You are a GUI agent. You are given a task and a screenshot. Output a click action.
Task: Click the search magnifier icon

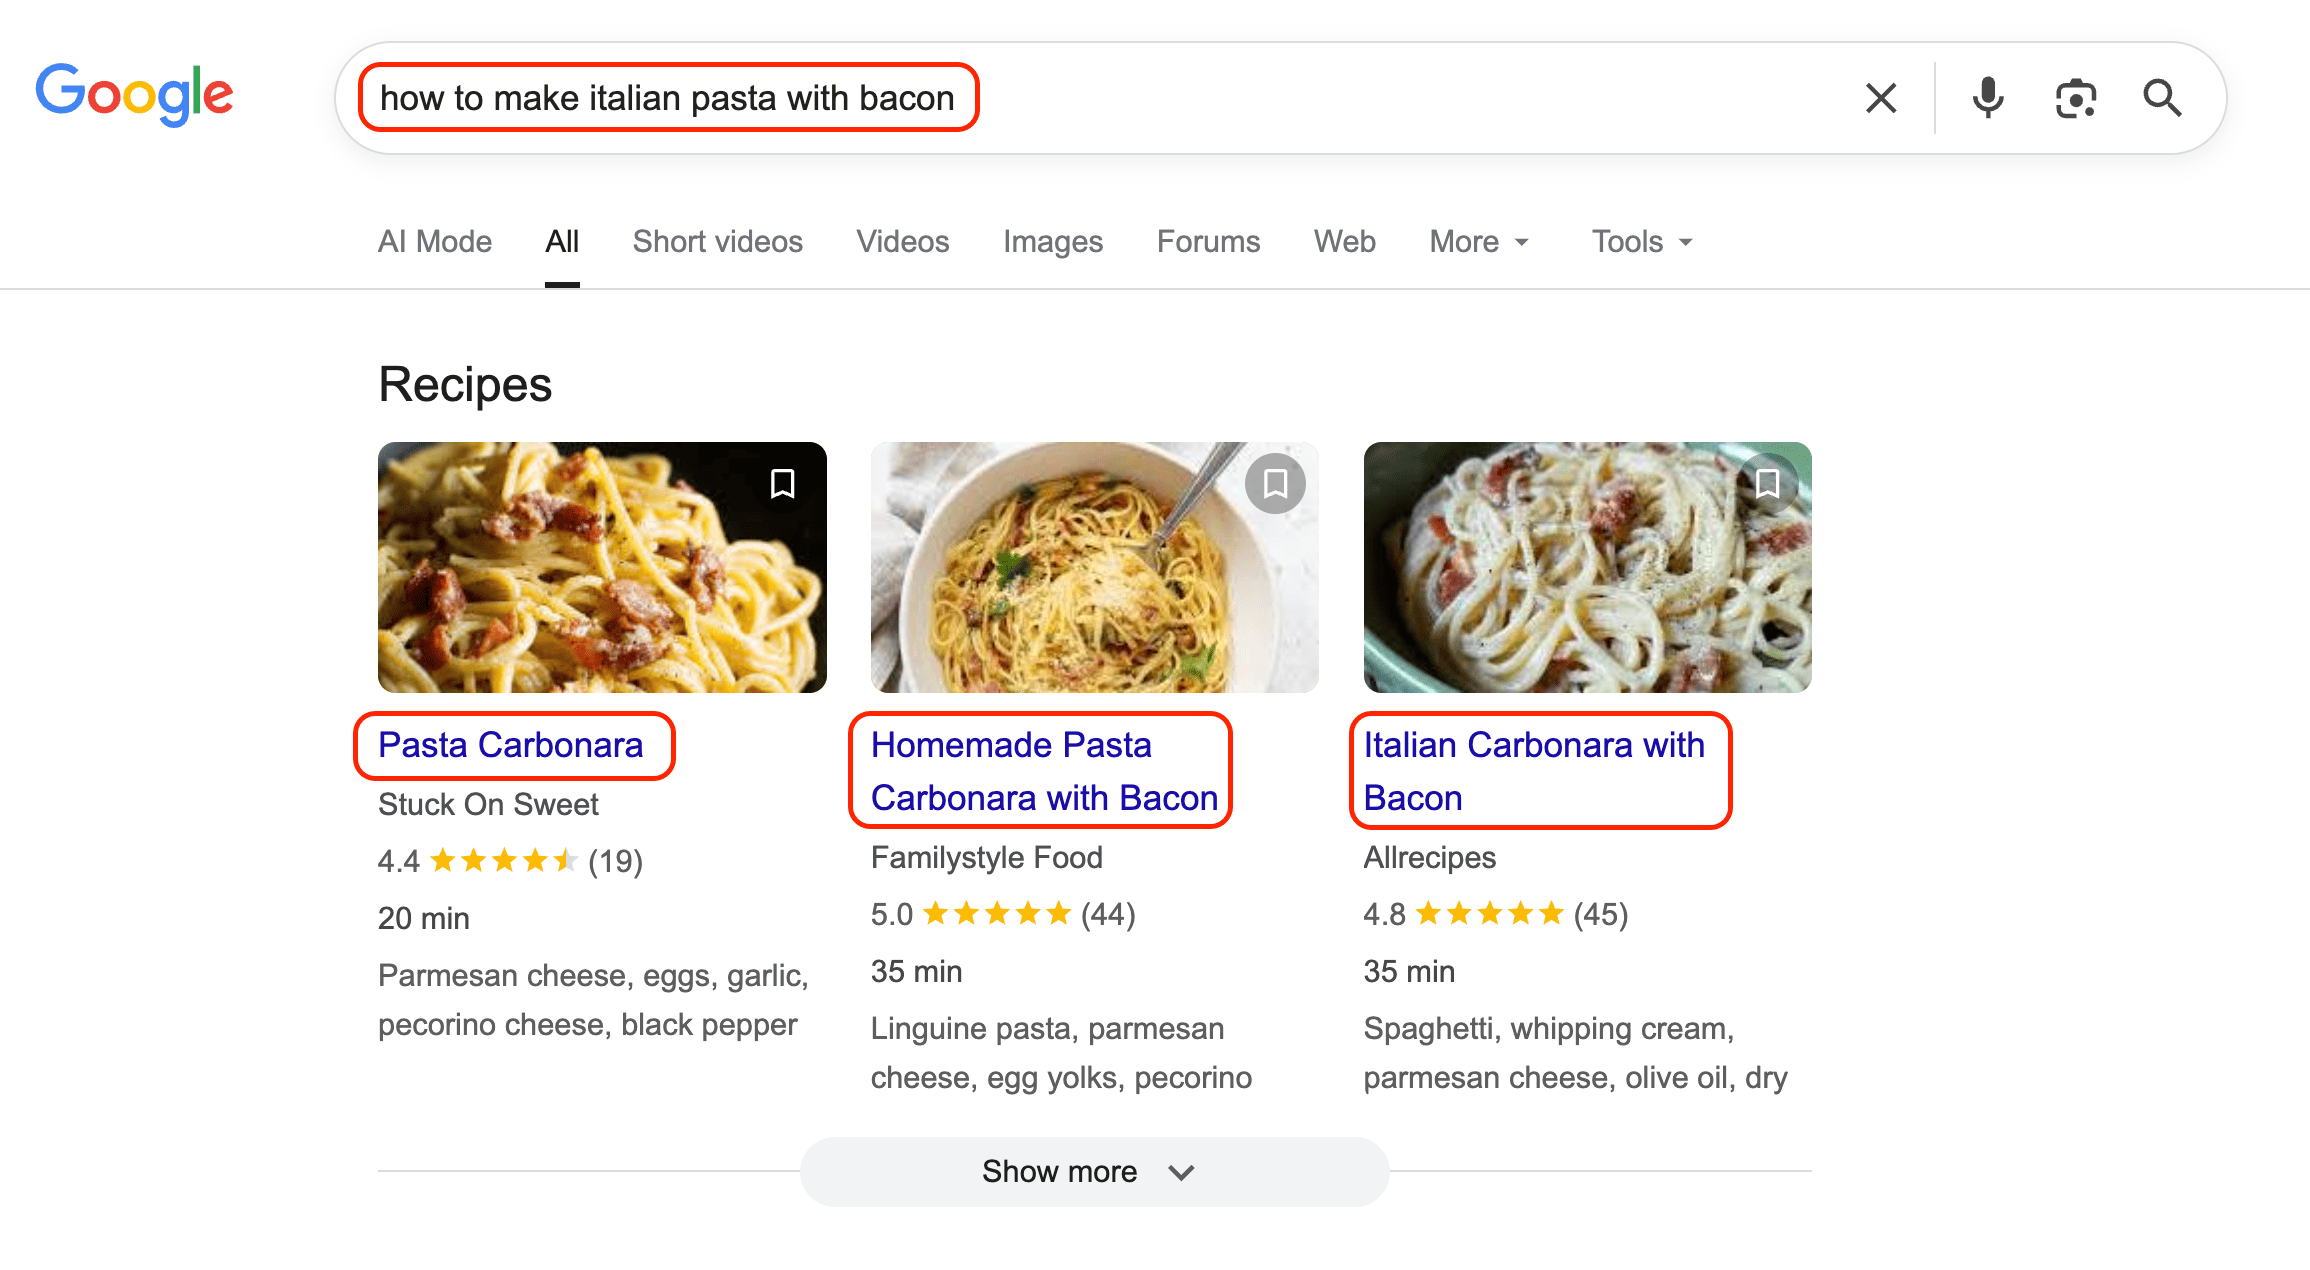coord(2162,97)
